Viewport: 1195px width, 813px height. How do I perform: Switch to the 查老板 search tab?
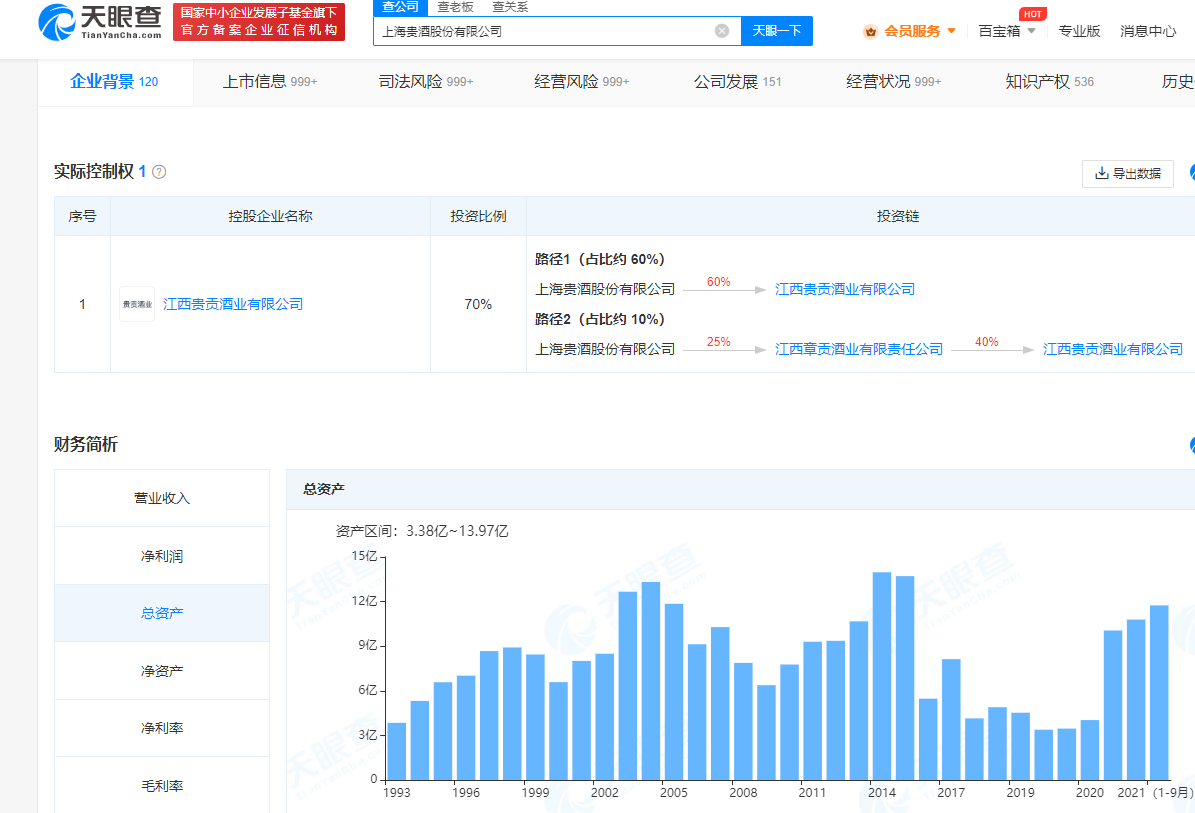click(x=455, y=7)
